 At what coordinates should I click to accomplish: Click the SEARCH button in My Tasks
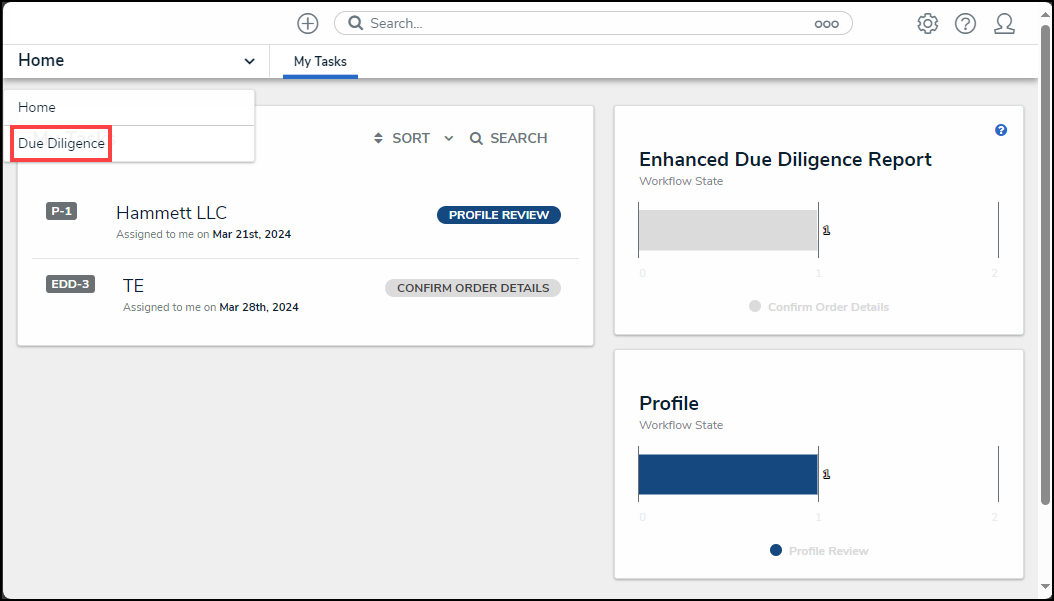coord(508,138)
